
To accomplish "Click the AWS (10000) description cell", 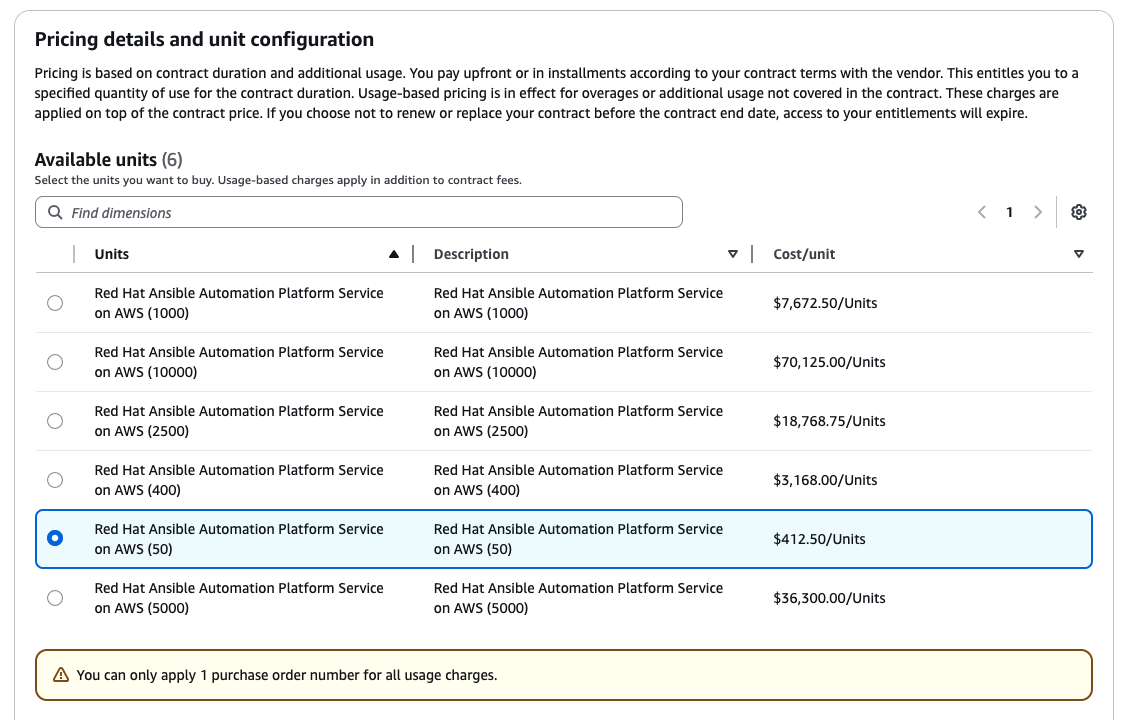I will (x=578, y=362).
